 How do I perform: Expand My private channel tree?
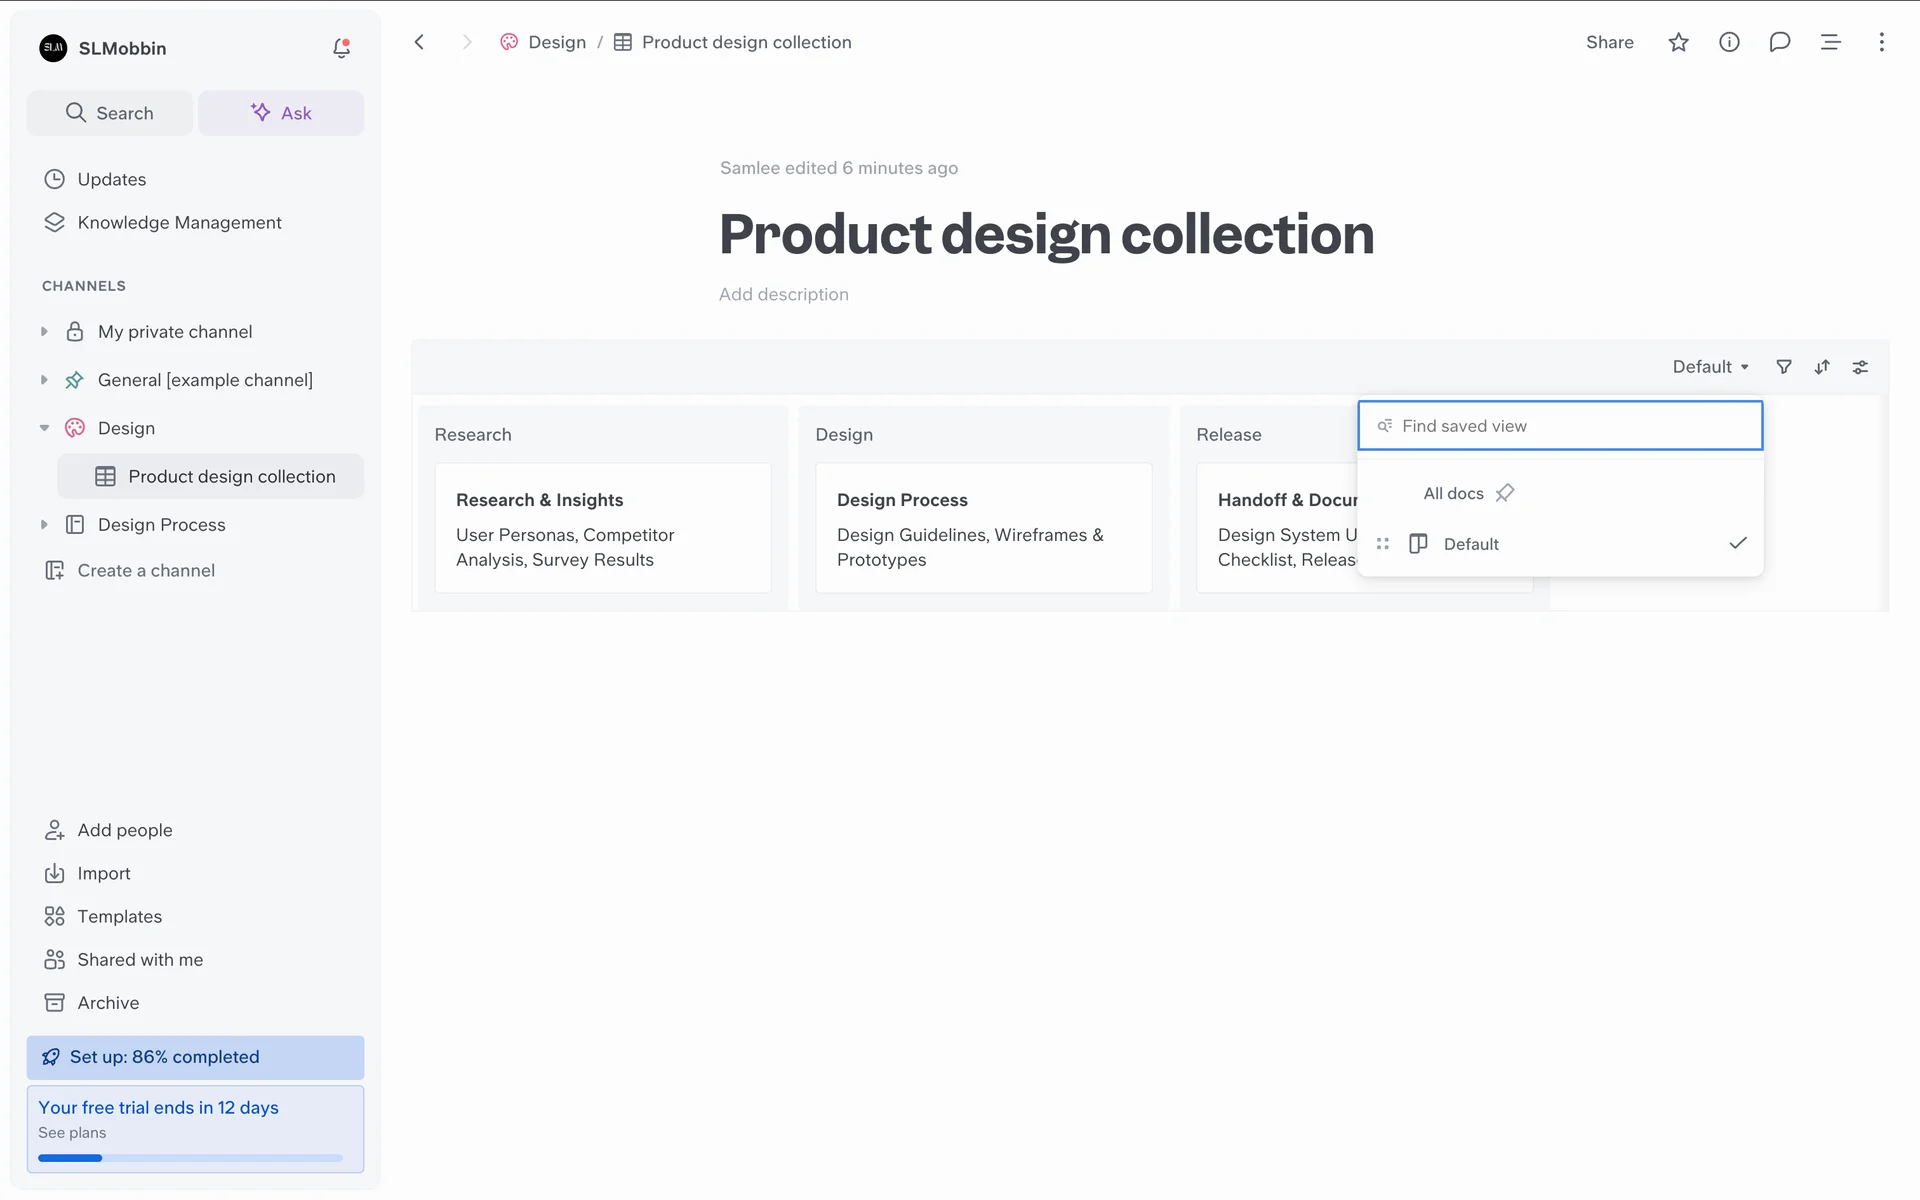[44, 332]
